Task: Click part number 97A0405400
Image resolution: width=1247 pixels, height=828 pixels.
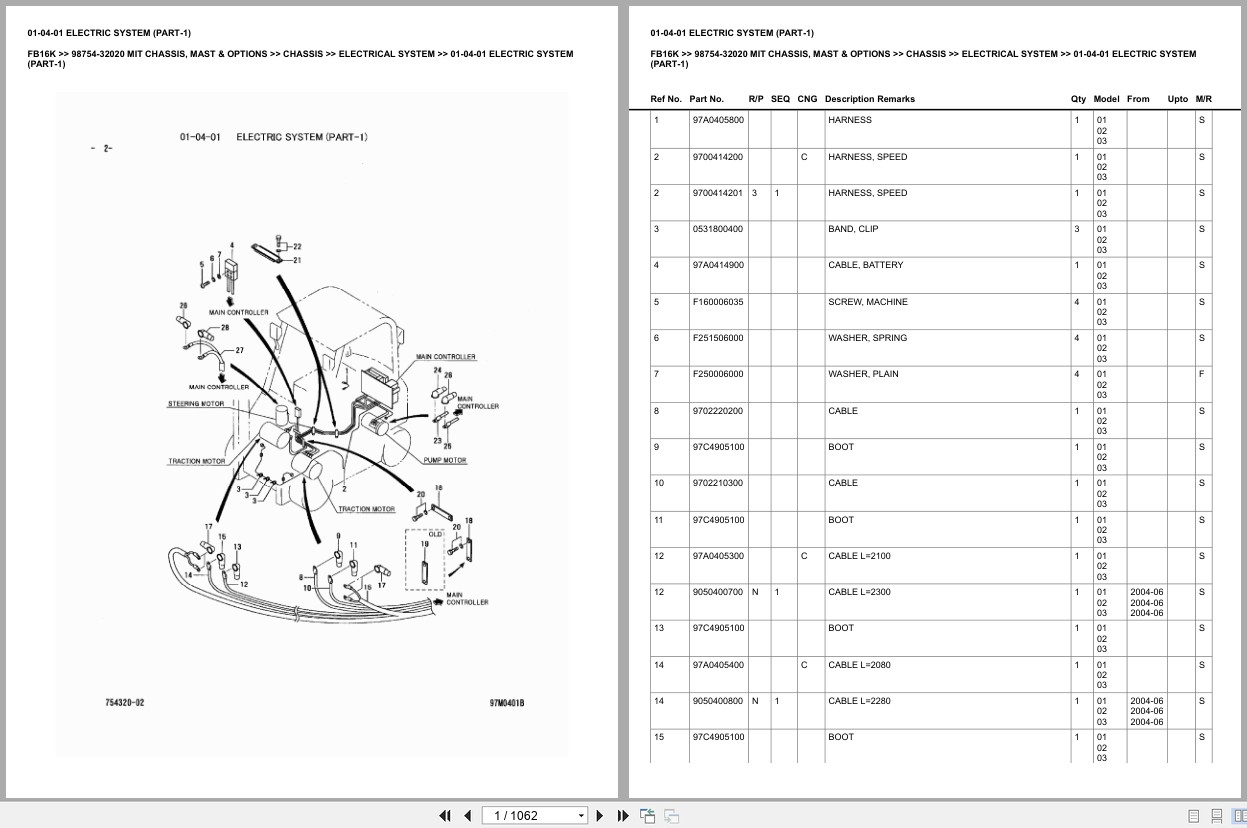Action: 718,665
